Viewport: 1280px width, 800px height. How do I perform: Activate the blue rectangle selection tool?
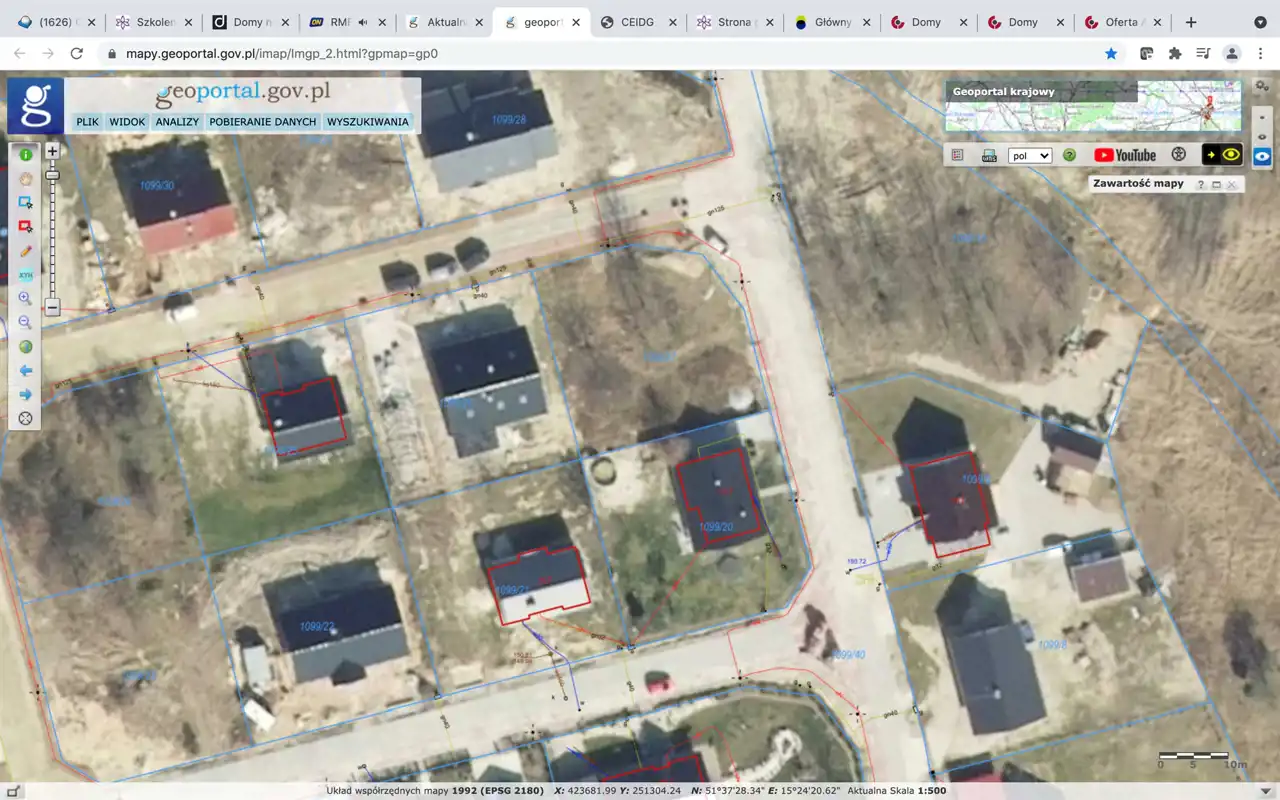pos(26,202)
